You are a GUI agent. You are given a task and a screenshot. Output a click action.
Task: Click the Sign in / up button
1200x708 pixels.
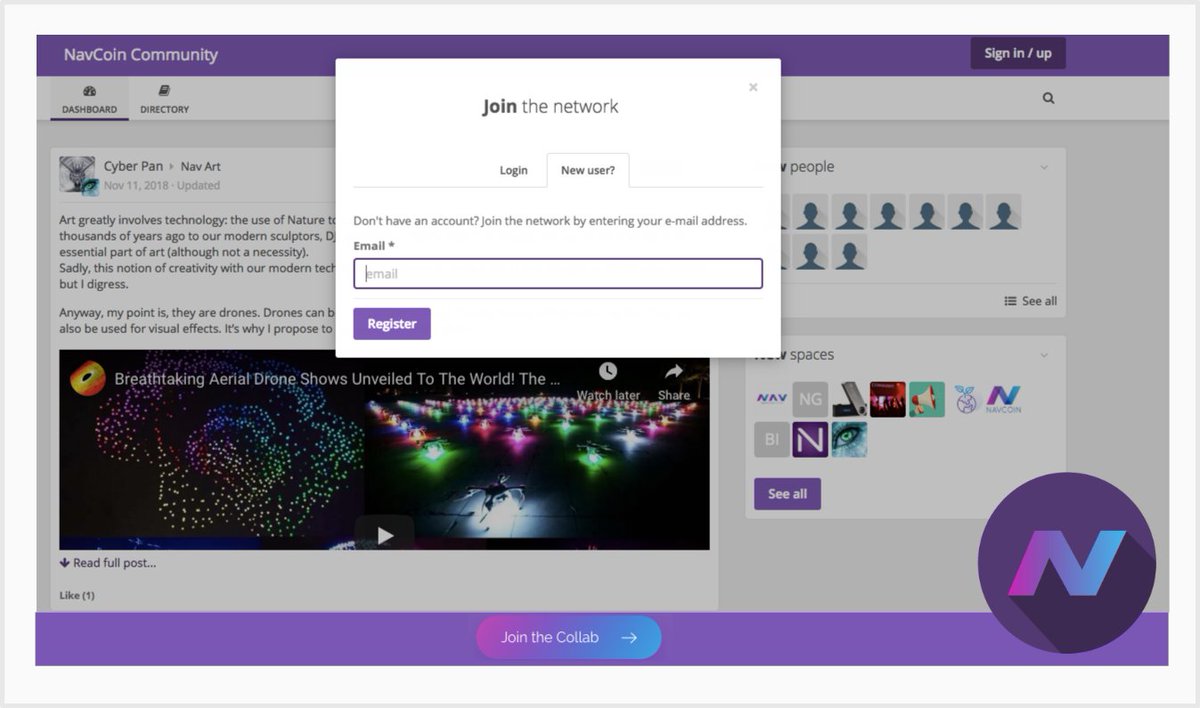click(x=1017, y=53)
